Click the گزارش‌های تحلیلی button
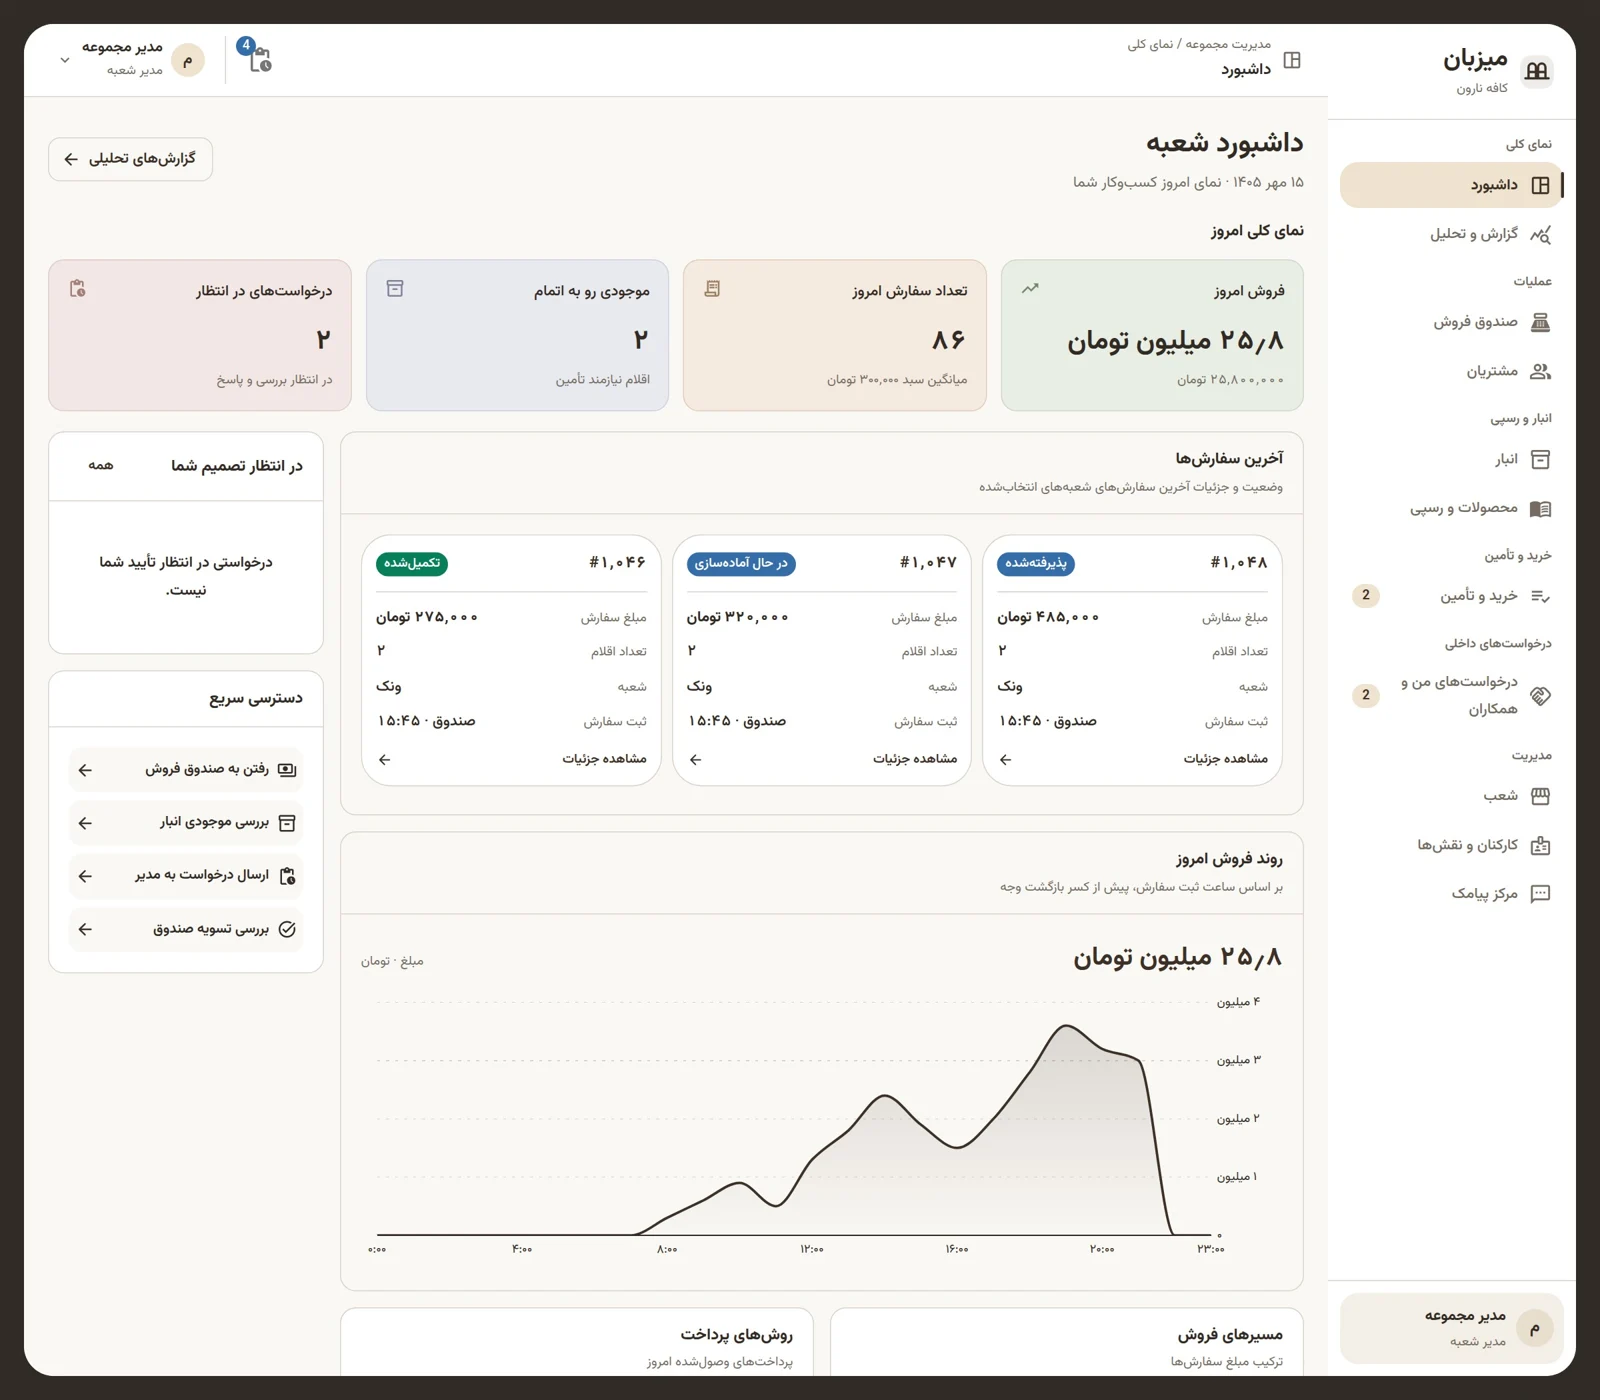This screenshot has height=1400, width=1600. pyautogui.click(x=130, y=159)
